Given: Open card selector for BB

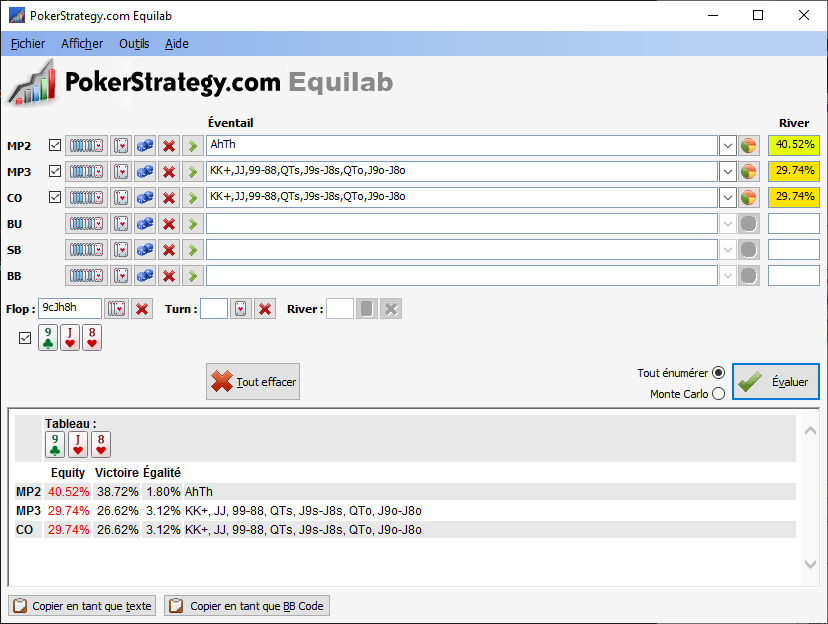Looking at the screenshot, I should (121, 276).
